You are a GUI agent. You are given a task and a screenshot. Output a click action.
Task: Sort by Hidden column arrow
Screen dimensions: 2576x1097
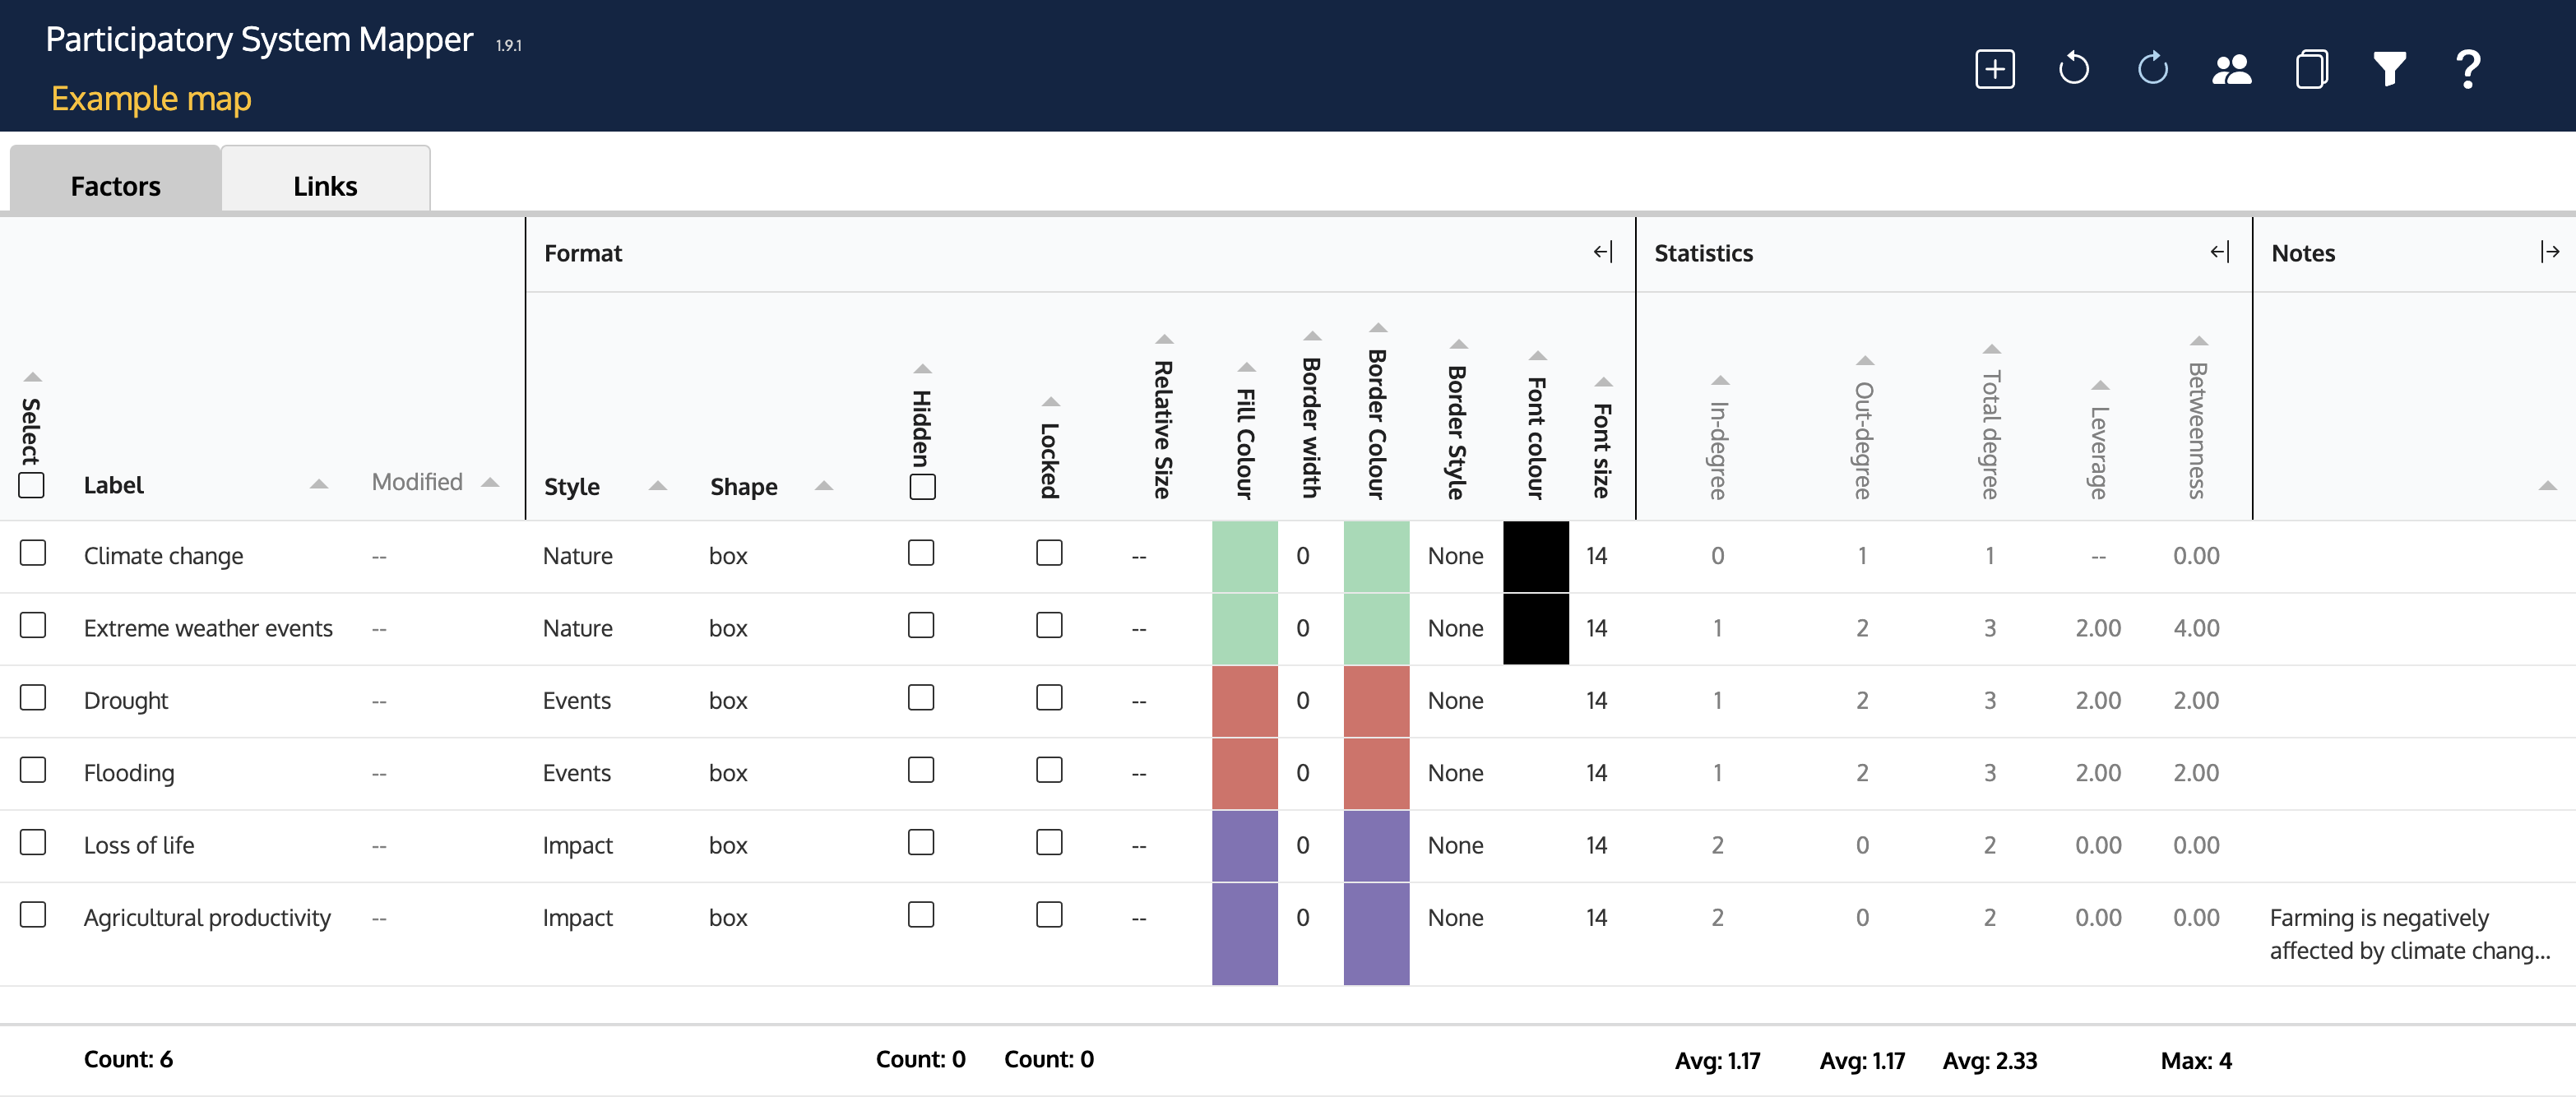(x=922, y=369)
